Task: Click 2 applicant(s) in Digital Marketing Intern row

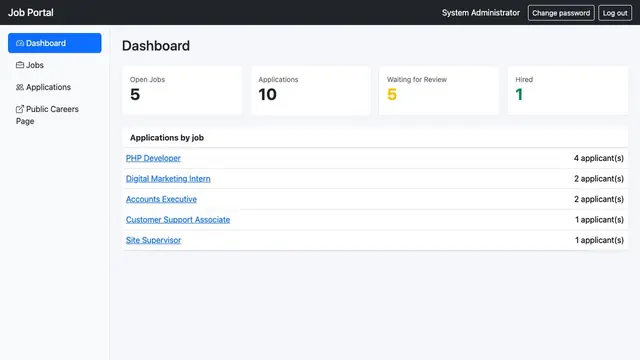Action: click(x=599, y=178)
